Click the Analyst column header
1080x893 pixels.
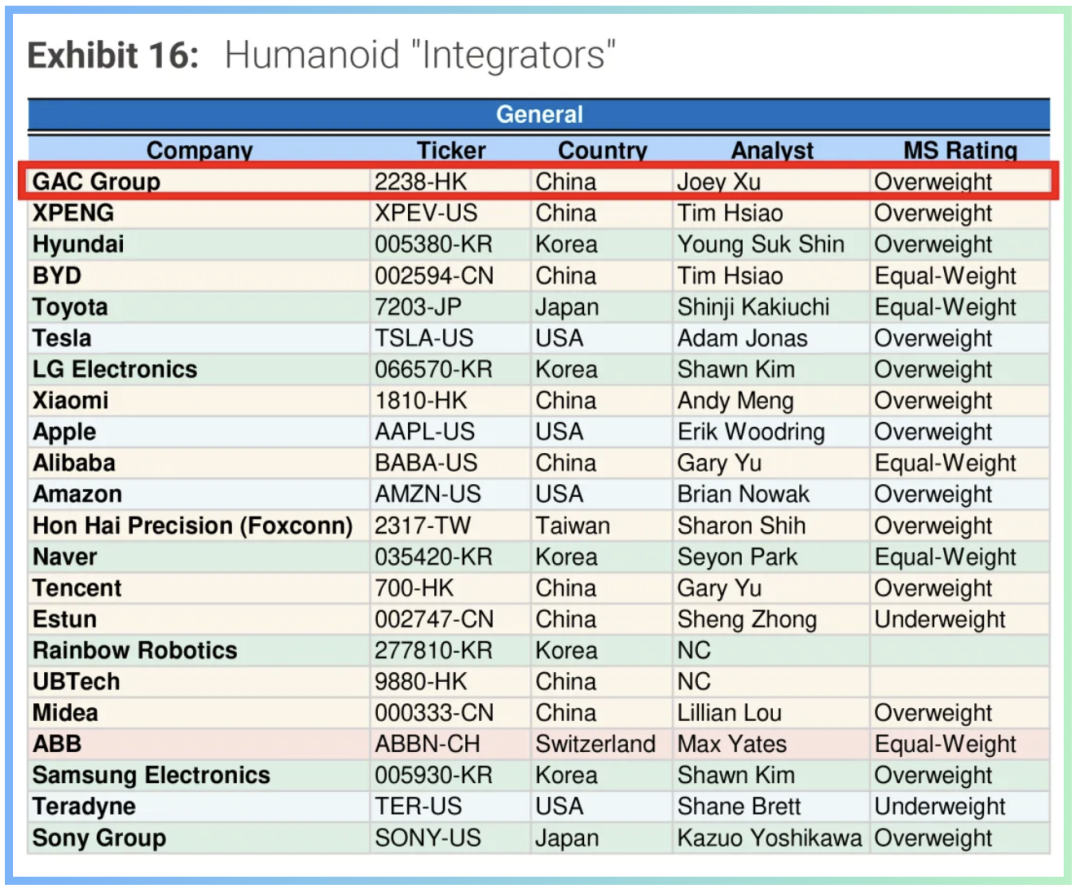(772, 151)
